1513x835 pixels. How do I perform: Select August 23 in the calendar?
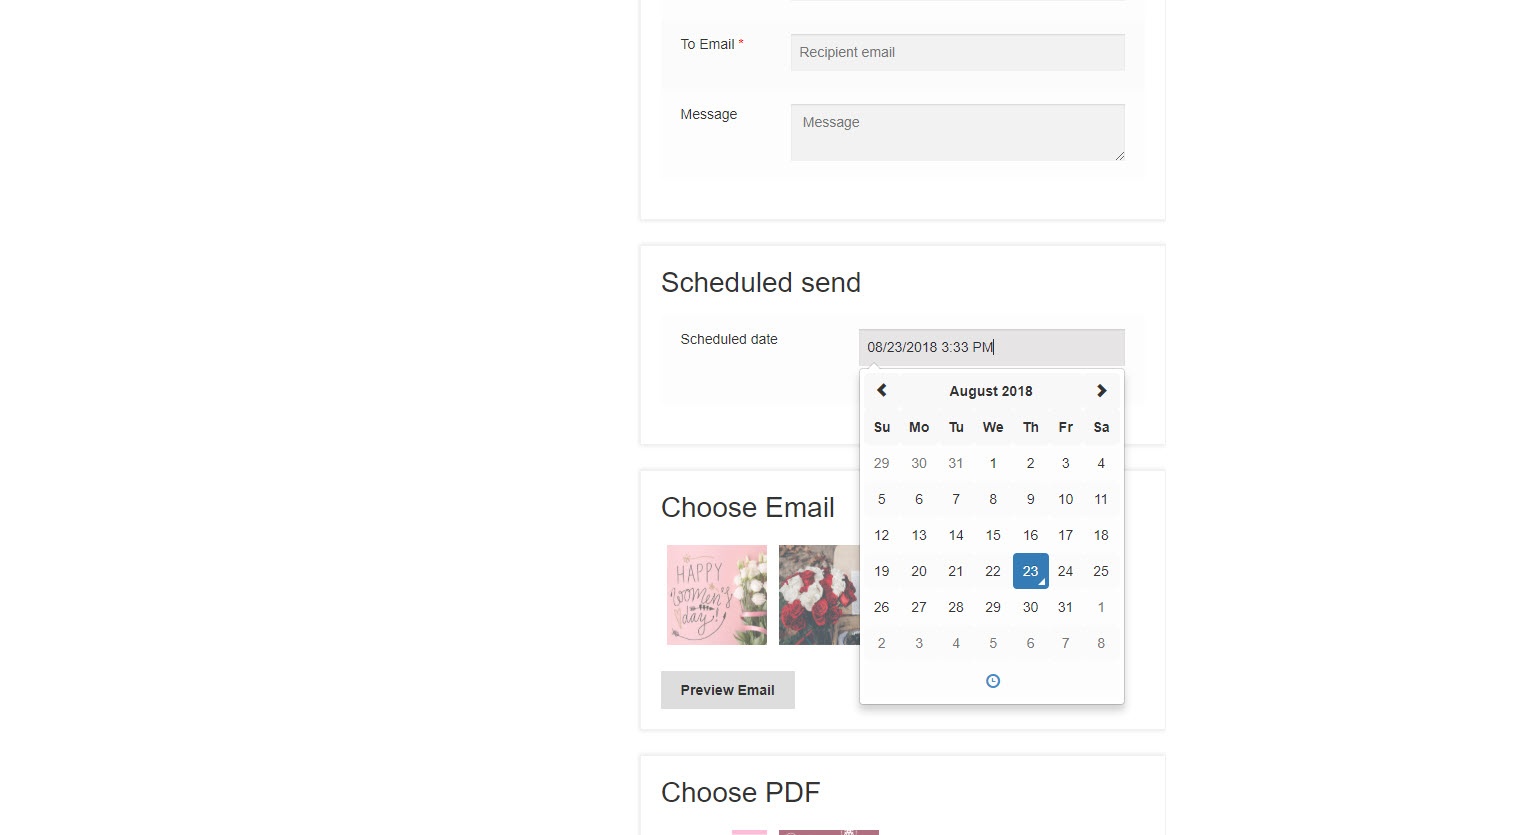coord(1030,571)
